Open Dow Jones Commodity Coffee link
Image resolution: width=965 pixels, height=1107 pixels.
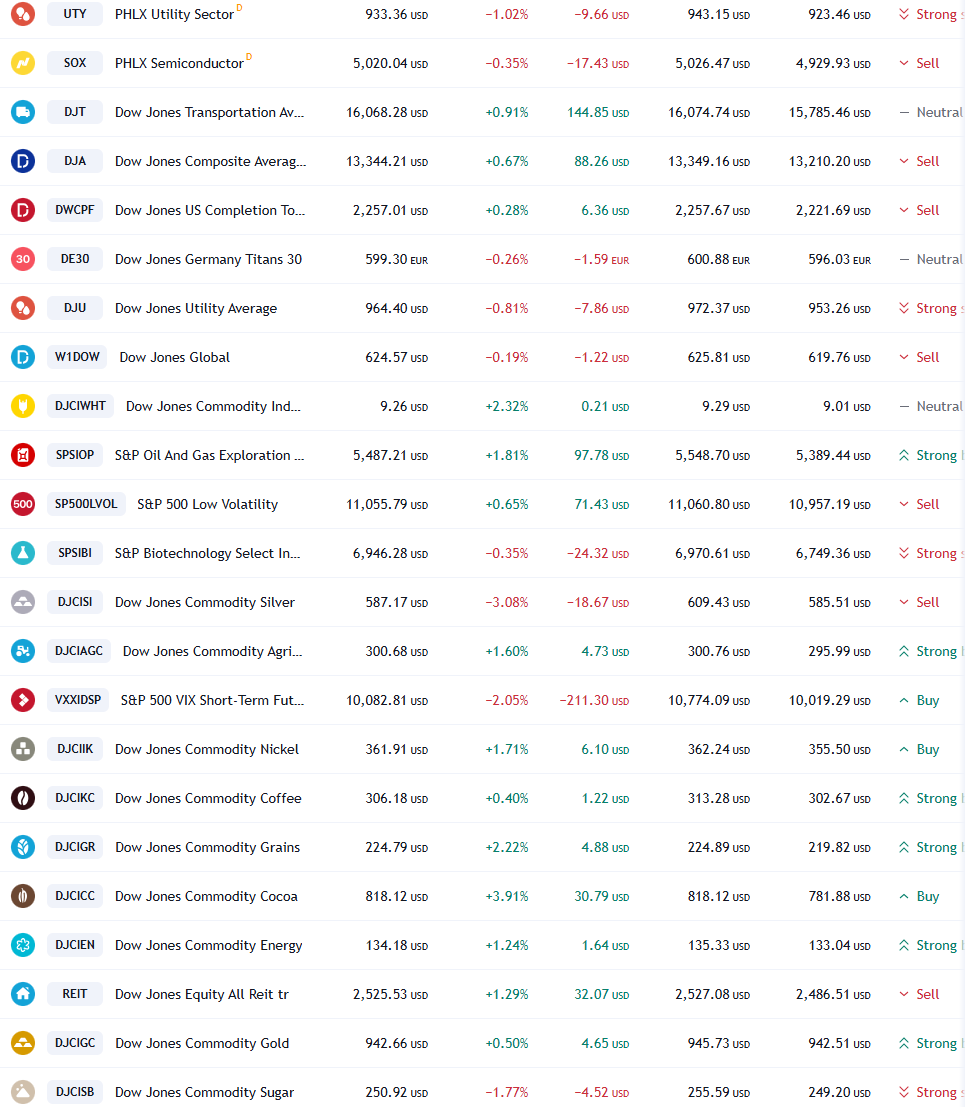pyautogui.click(x=208, y=798)
